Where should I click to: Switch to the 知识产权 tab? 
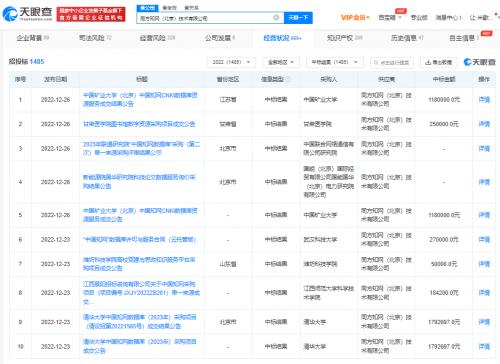coord(344,38)
